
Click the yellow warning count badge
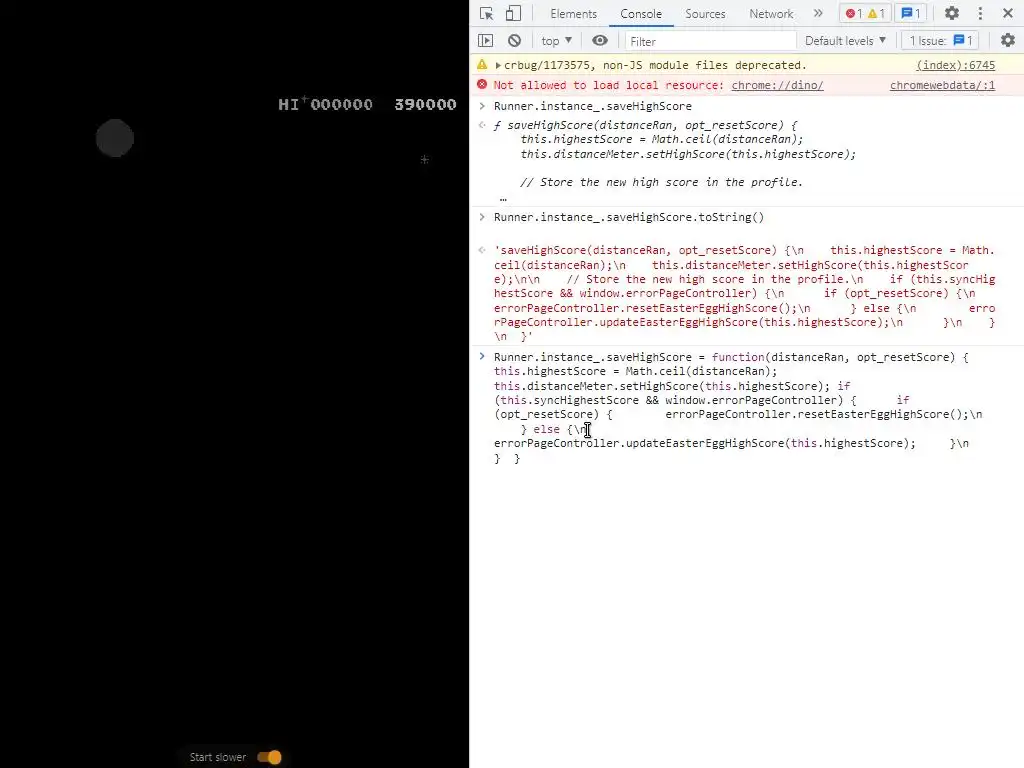tap(876, 13)
